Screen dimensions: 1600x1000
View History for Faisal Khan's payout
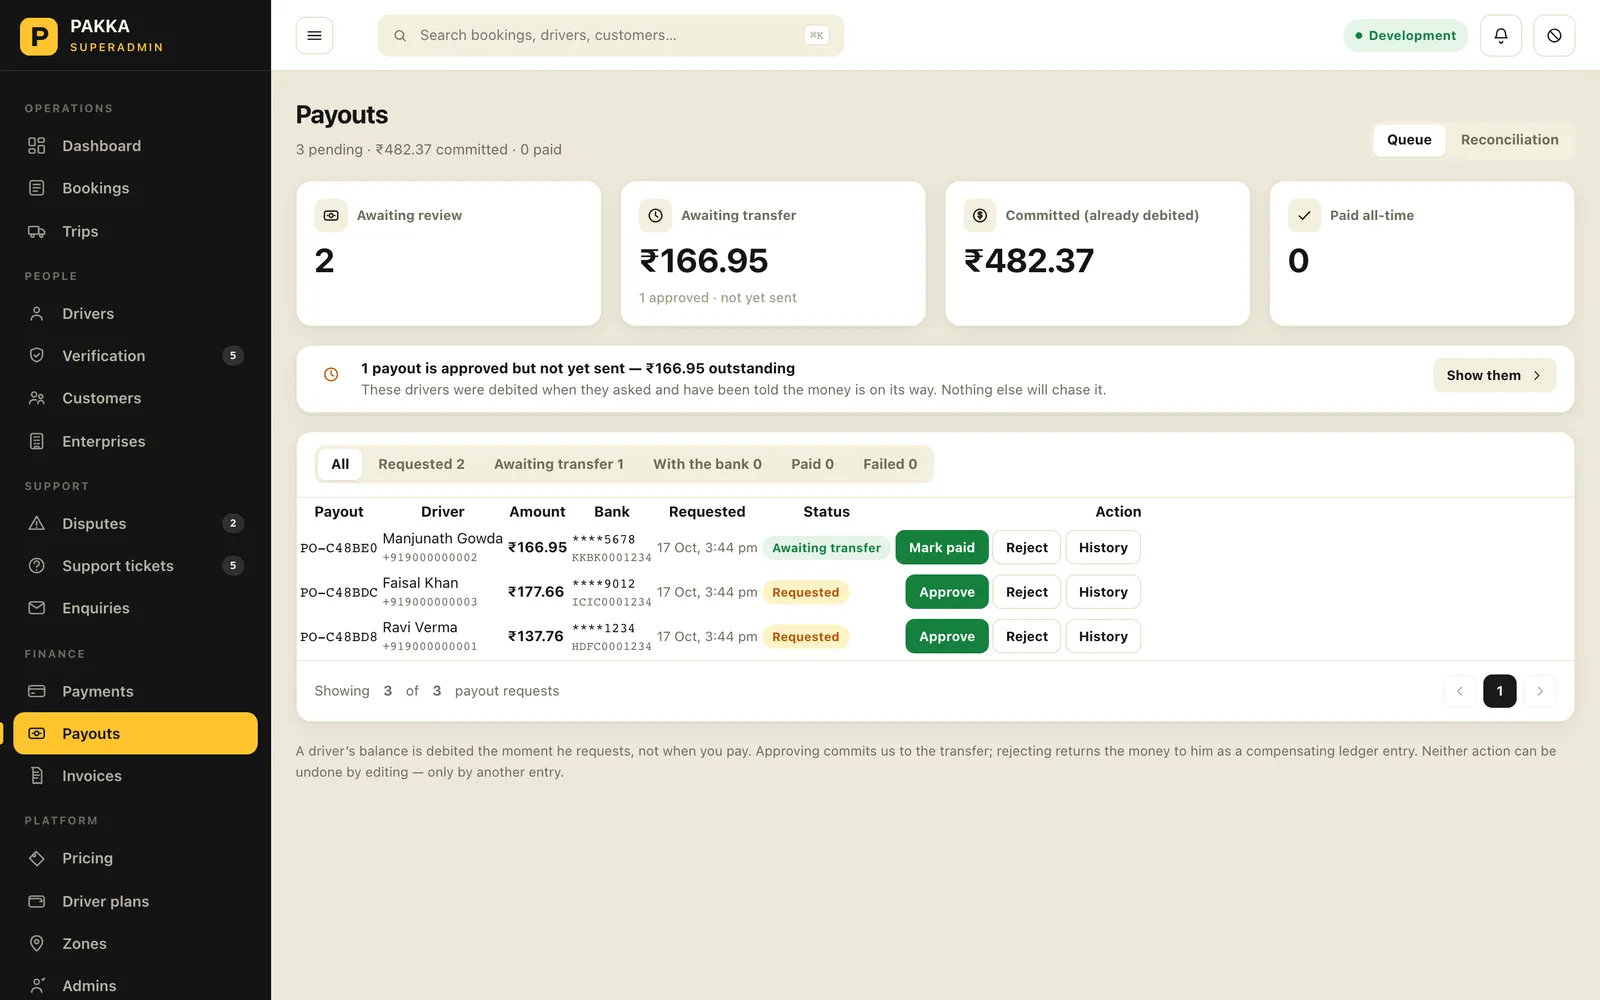(1103, 592)
